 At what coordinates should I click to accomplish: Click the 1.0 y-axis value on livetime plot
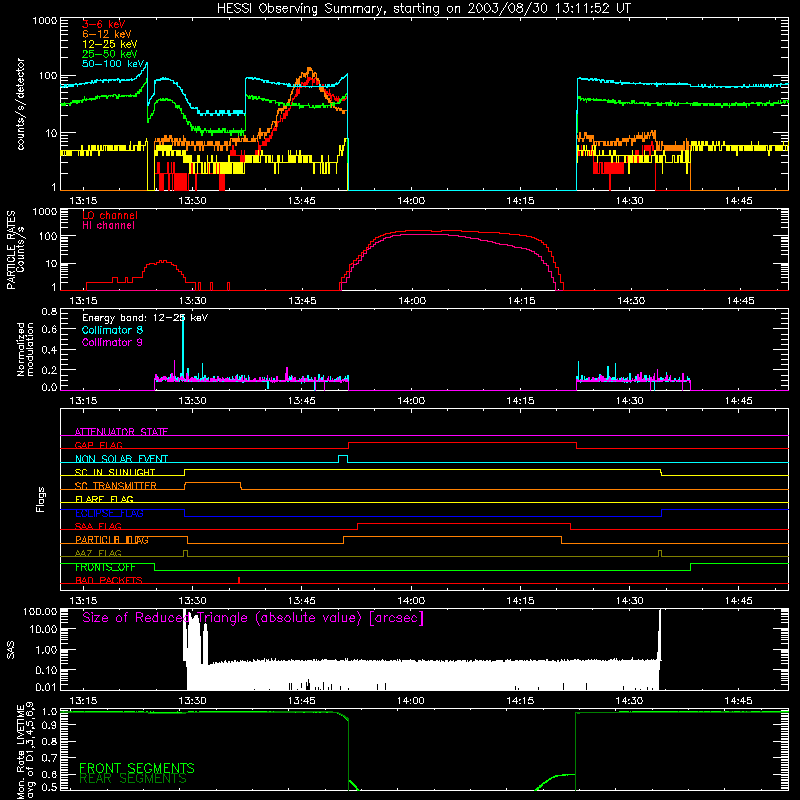click(x=49, y=711)
